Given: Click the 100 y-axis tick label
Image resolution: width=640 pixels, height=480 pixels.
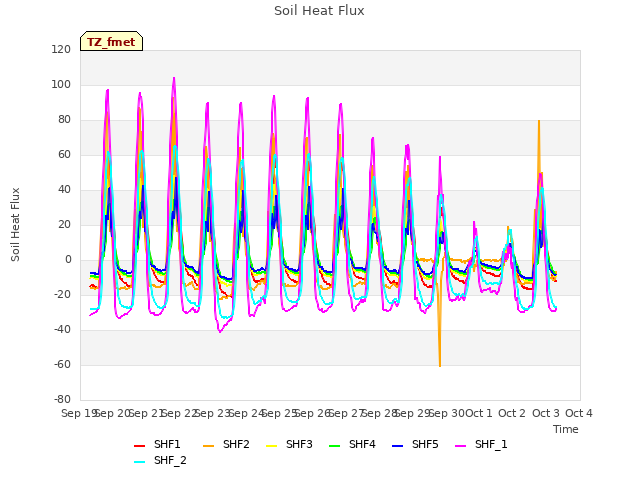Looking at the screenshot, I should tap(61, 84).
